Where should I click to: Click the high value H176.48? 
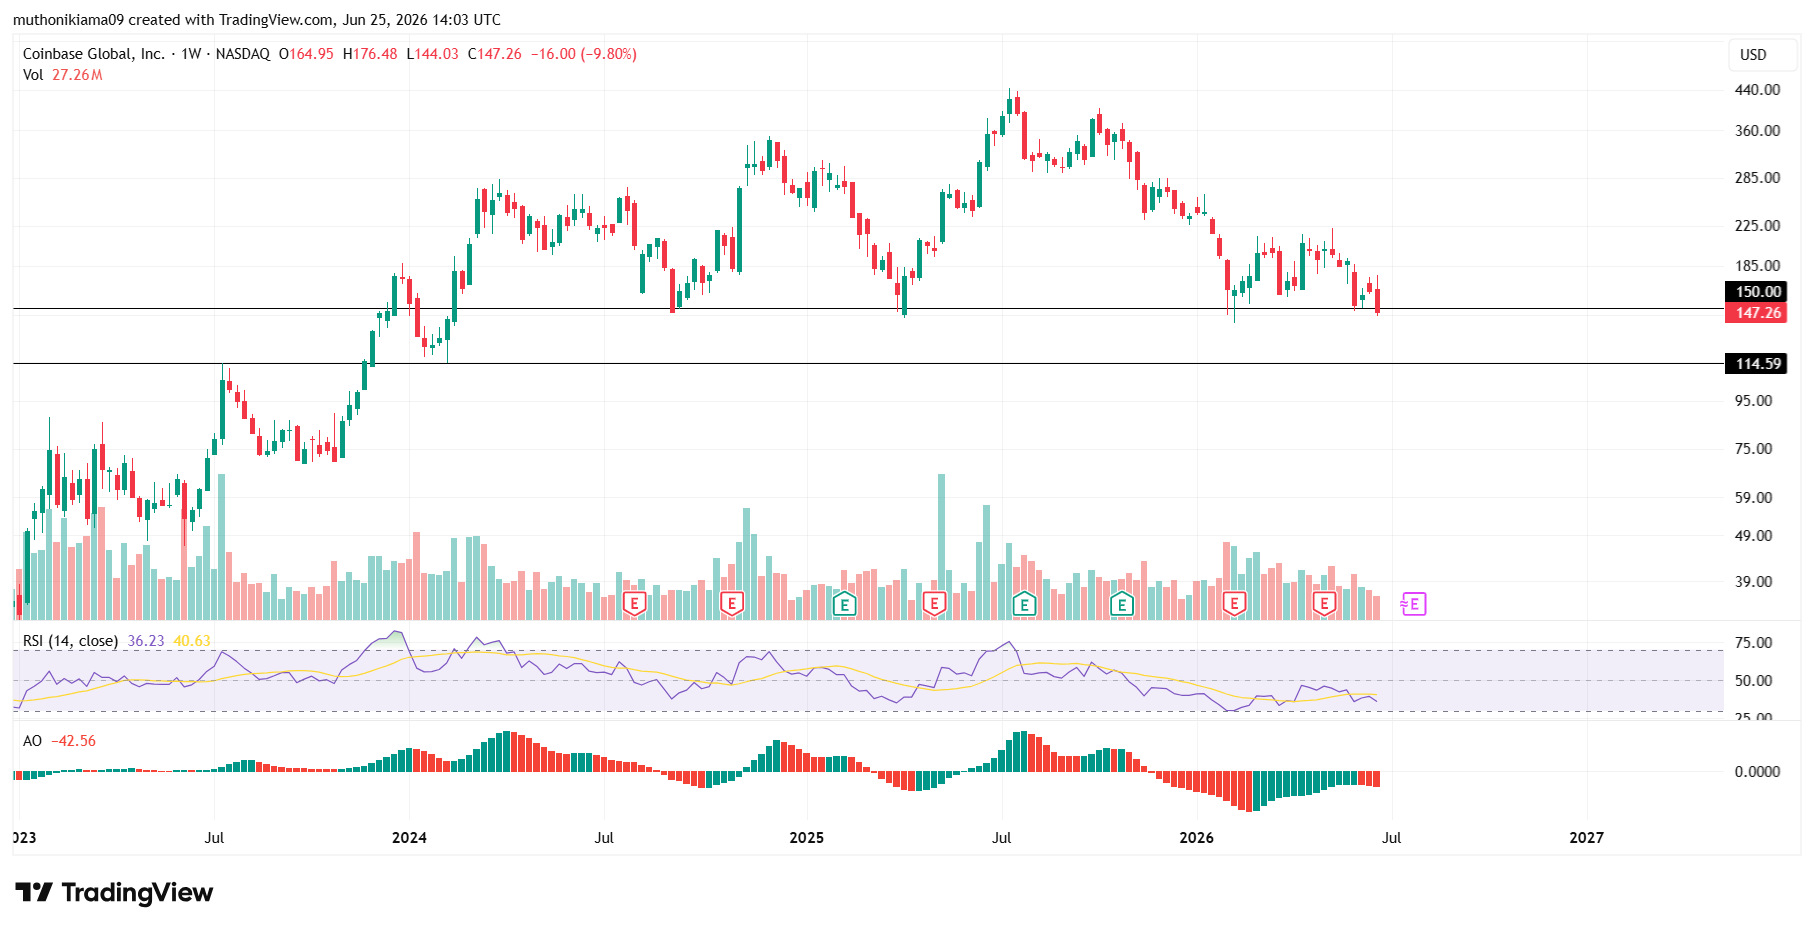370,54
